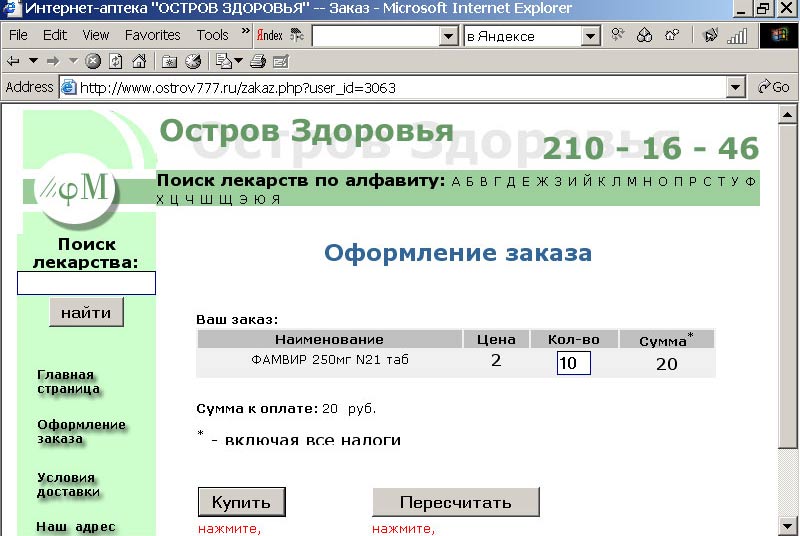The image size is (800, 536).
Task: Go to the Home page icon
Action: click(x=139, y=62)
